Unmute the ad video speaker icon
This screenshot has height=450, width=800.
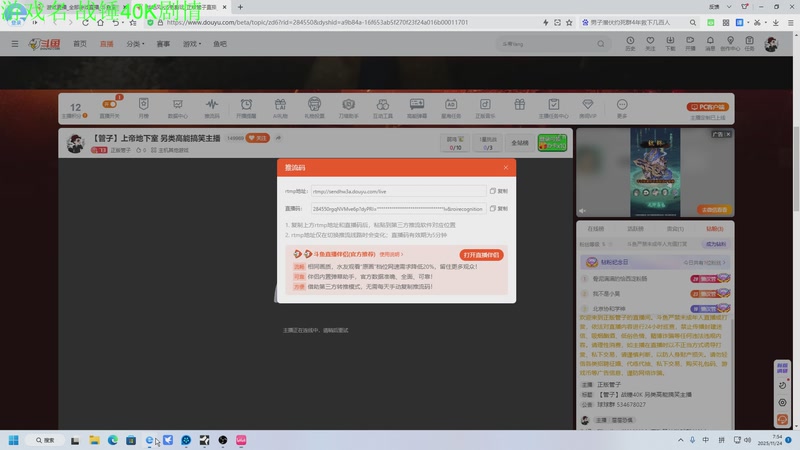[x=582, y=211]
